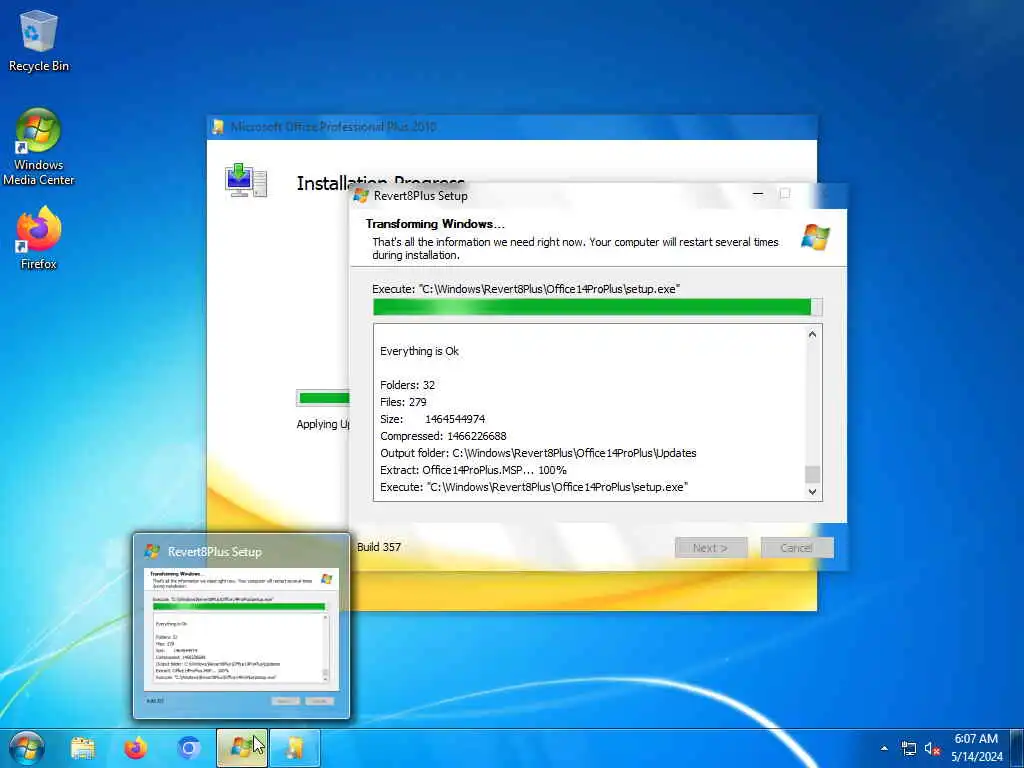The width and height of the screenshot is (1024, 768).
Task: Click the Office title bar icon
Action: [x=218, y=127]
